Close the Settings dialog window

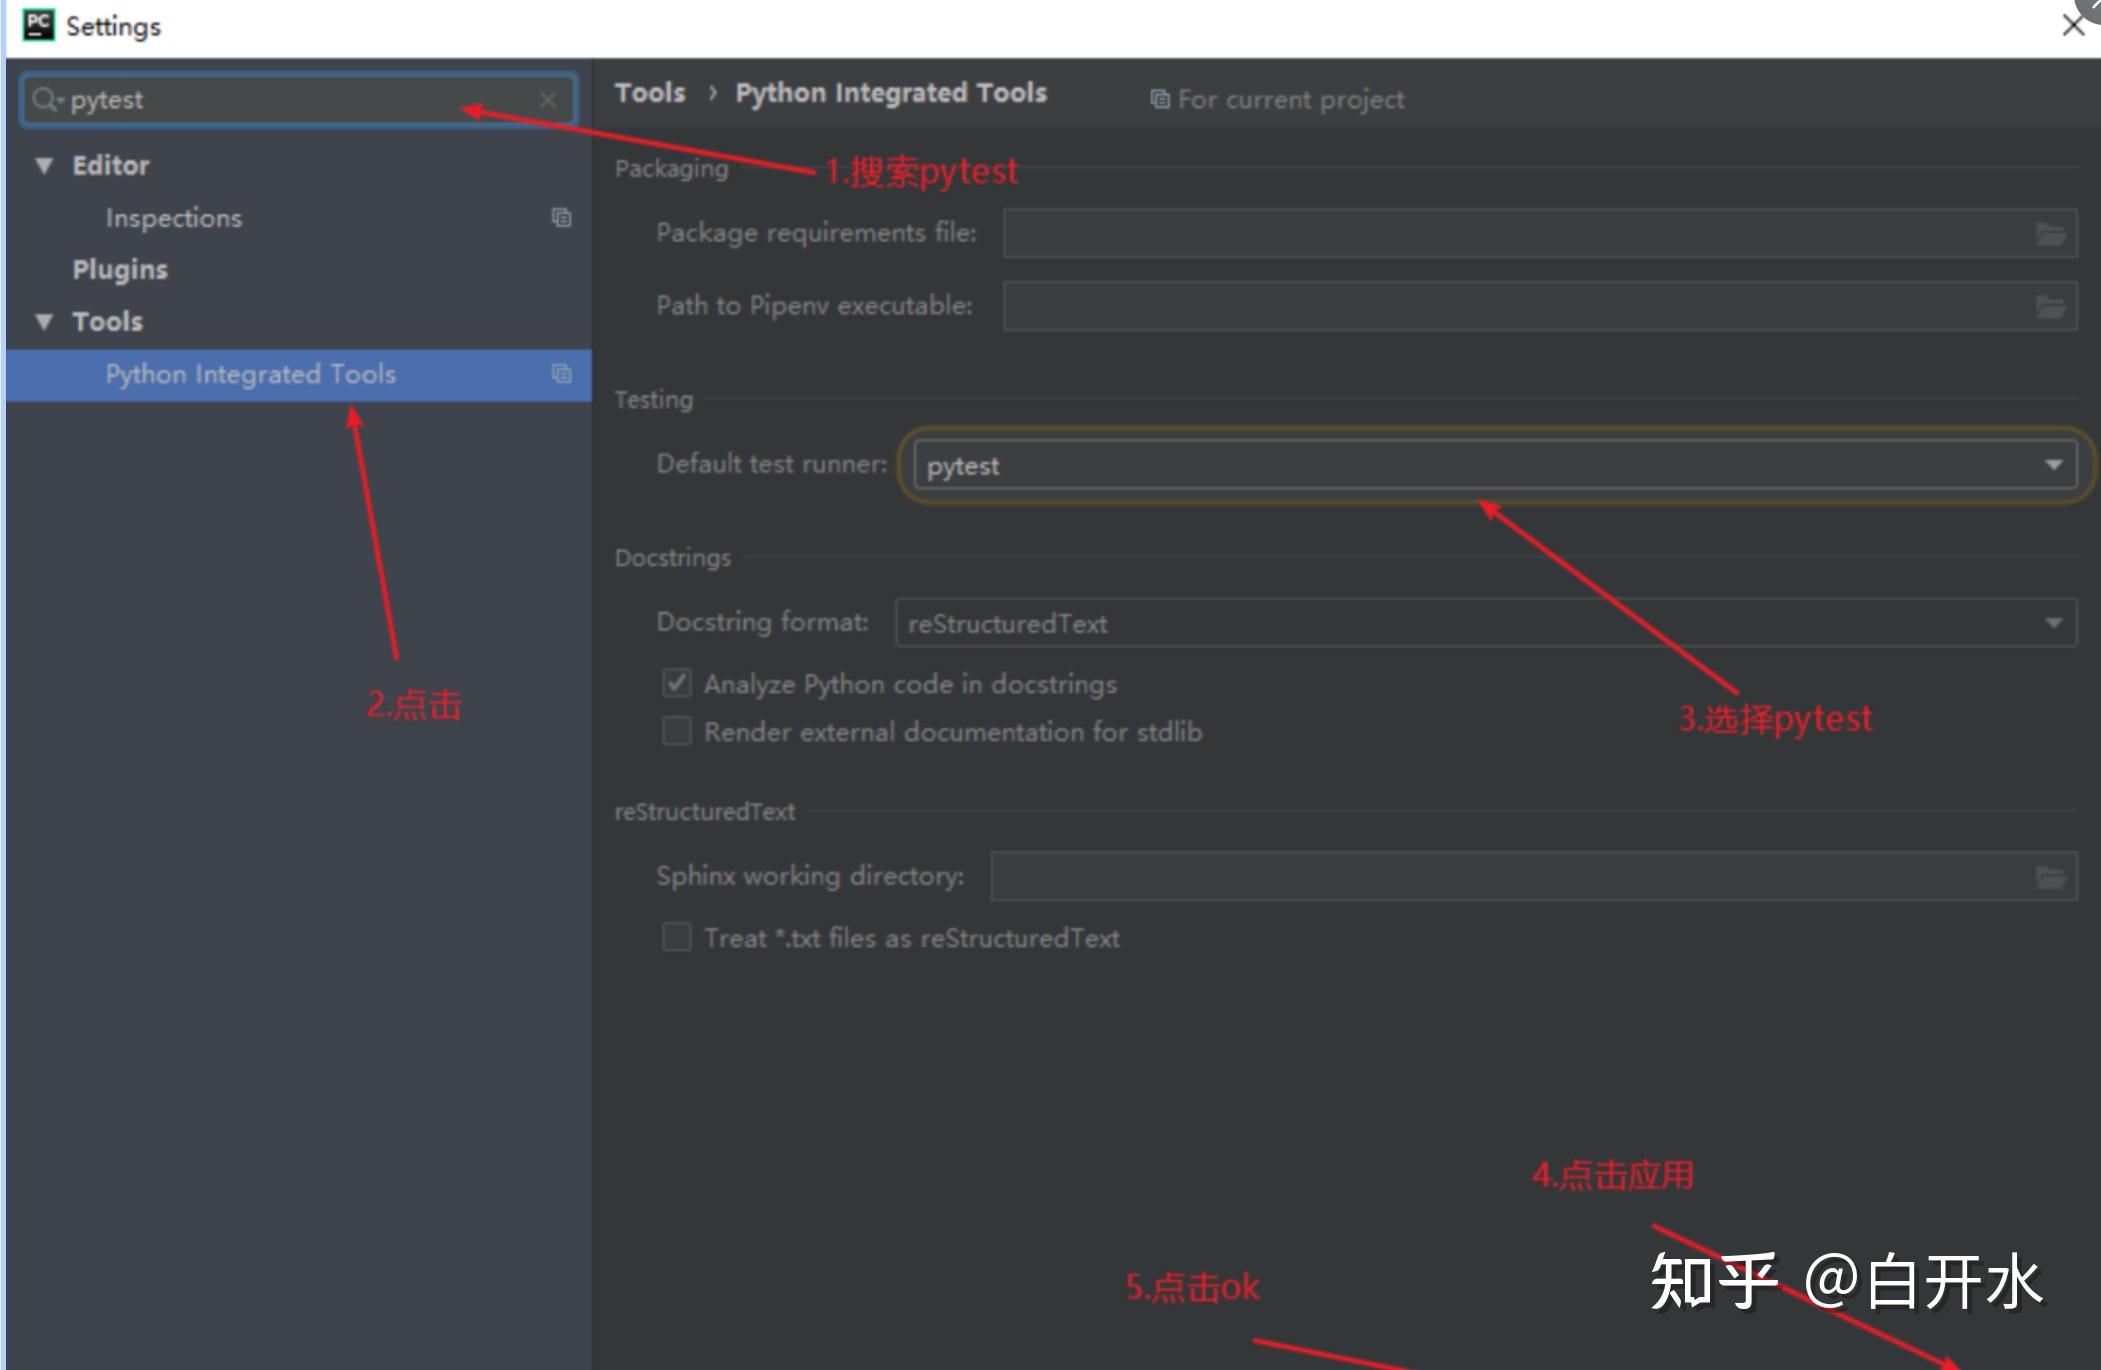tap(2073, 26)
